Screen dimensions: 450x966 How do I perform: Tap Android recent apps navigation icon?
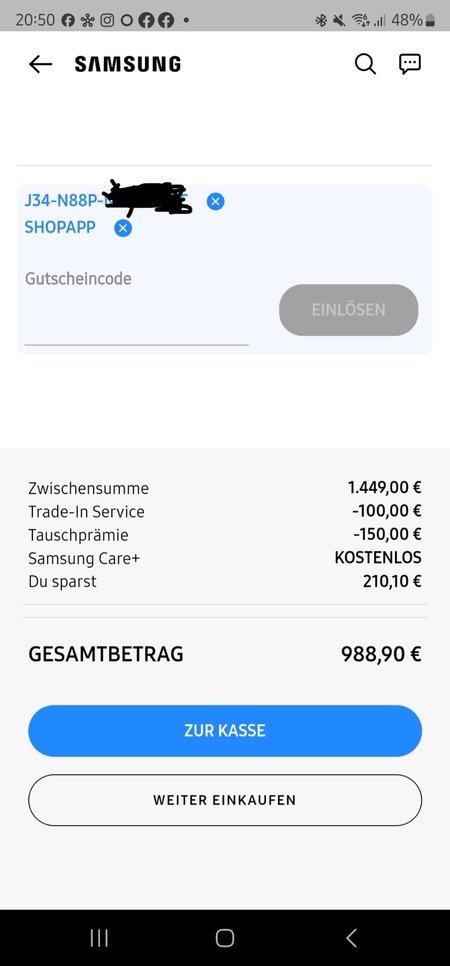pos(99,938)
